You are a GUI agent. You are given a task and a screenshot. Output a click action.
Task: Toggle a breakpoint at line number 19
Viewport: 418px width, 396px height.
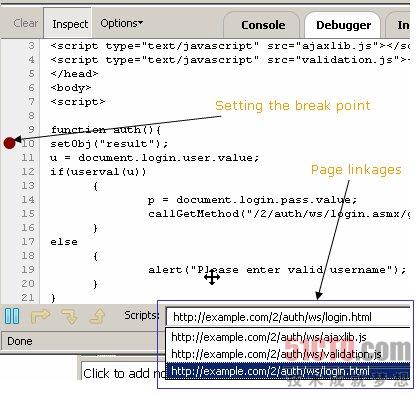(28, 270)
